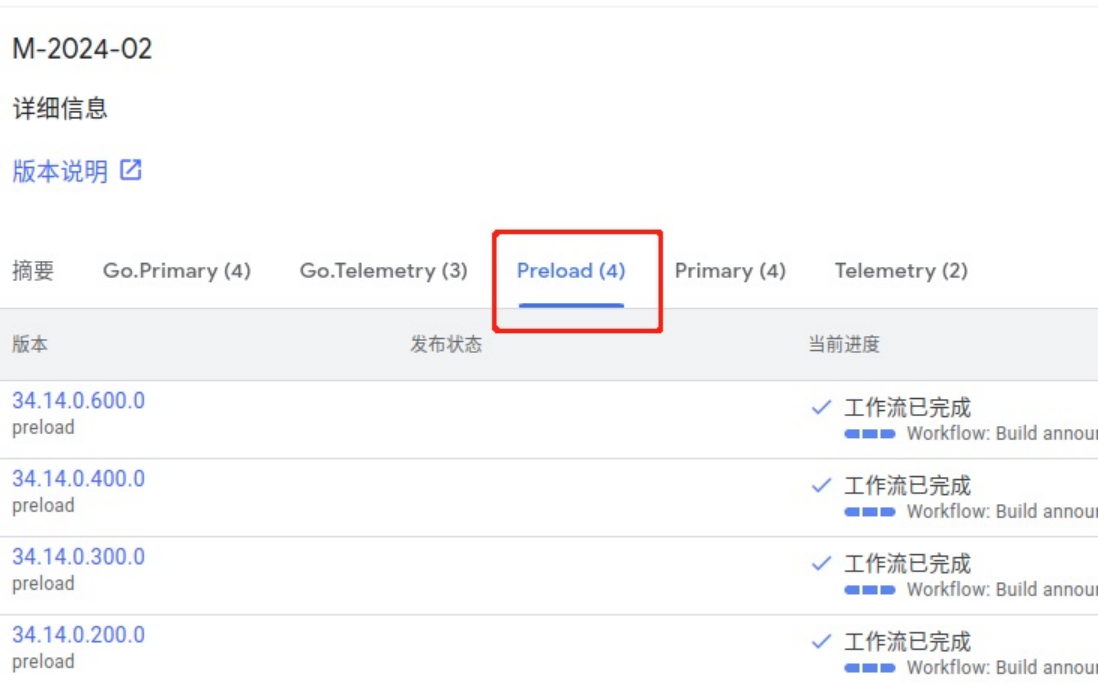Open version 34.14.0.600.0 link
1098x683 pixels.
coord(78,401)
